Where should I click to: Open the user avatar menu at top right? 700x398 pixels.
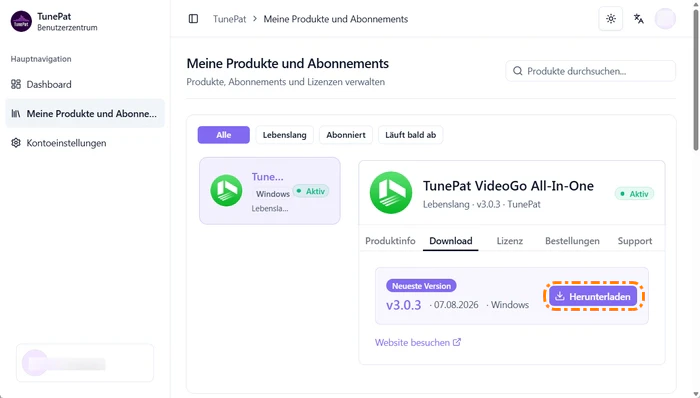click(x=665, y=19)
